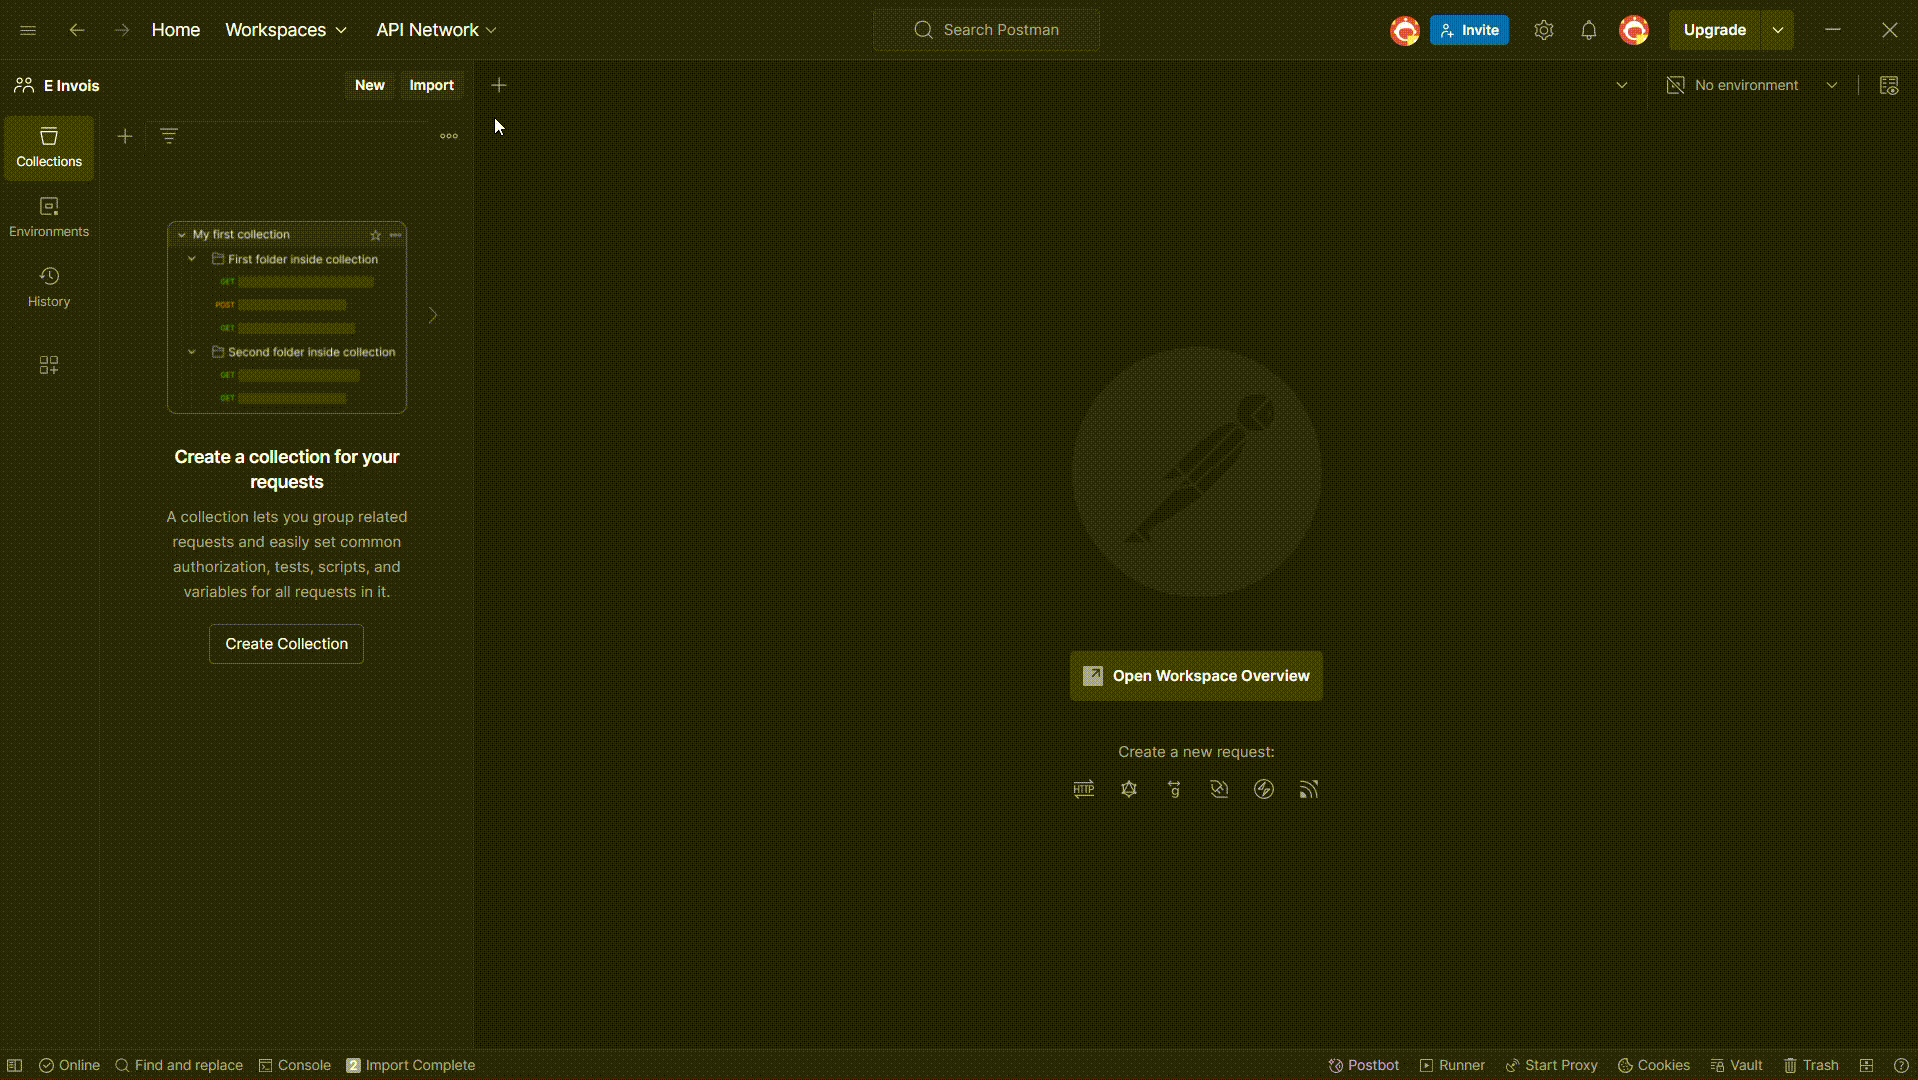This screenshot has width=1918, height=1080.
Task: Open a new tab with plus icon
Action: point(499,85)
